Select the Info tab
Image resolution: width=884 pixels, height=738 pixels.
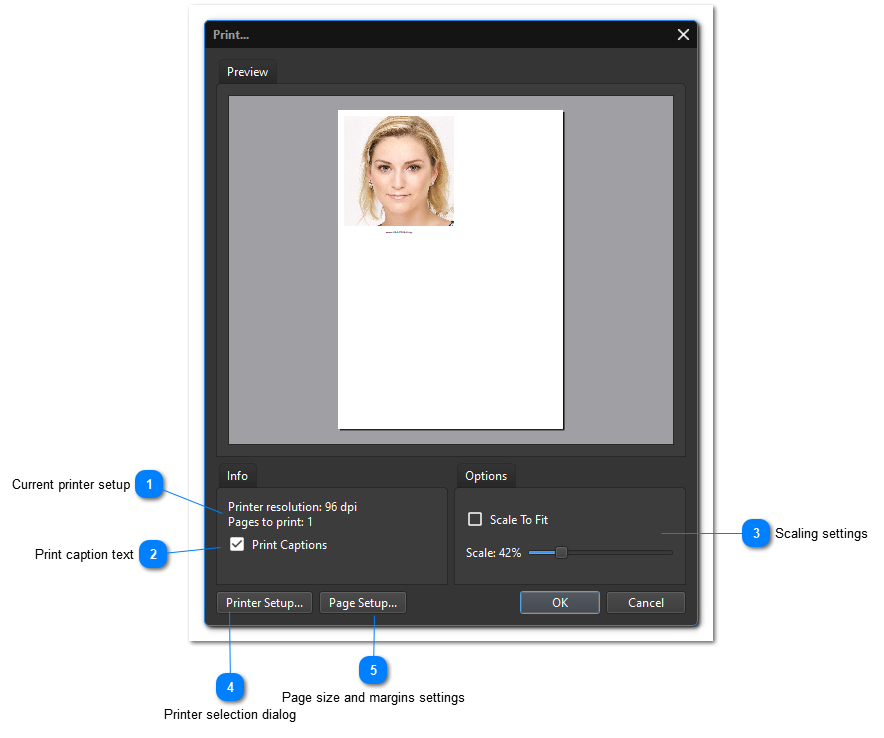tap(237, 476)
